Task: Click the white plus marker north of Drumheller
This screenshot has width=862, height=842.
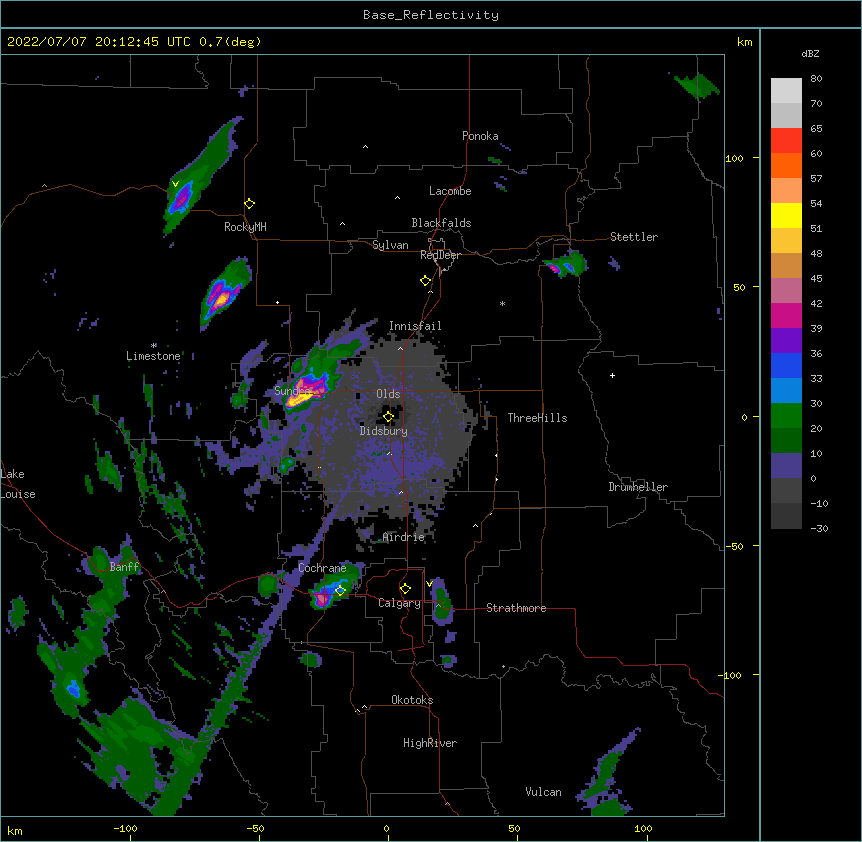Action: tap(612, 375)
